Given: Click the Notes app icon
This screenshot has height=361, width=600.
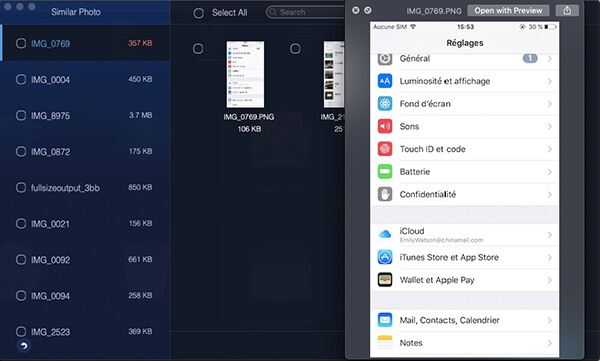Looking at the screenshot, I should [385, 343].
